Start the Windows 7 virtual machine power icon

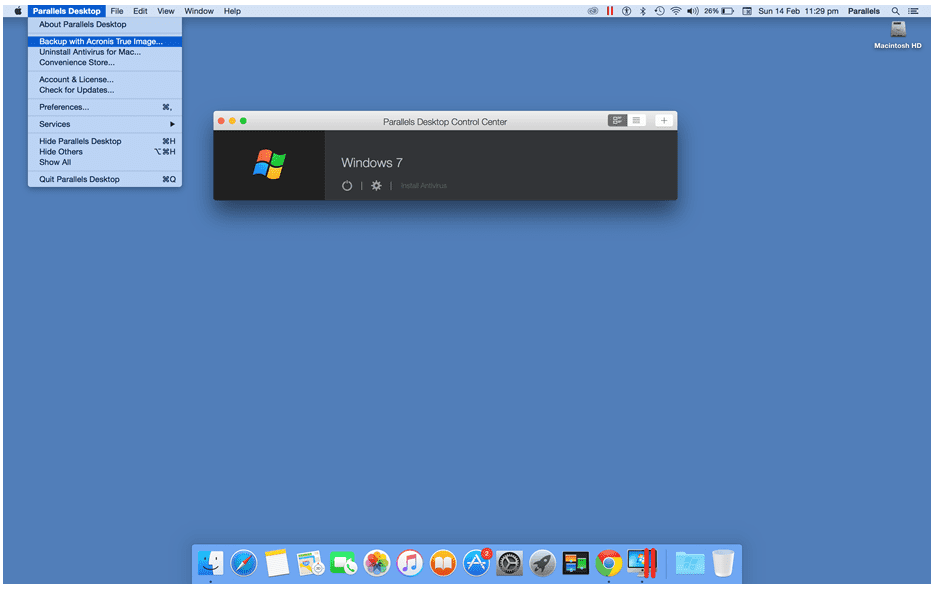point(347,186)
